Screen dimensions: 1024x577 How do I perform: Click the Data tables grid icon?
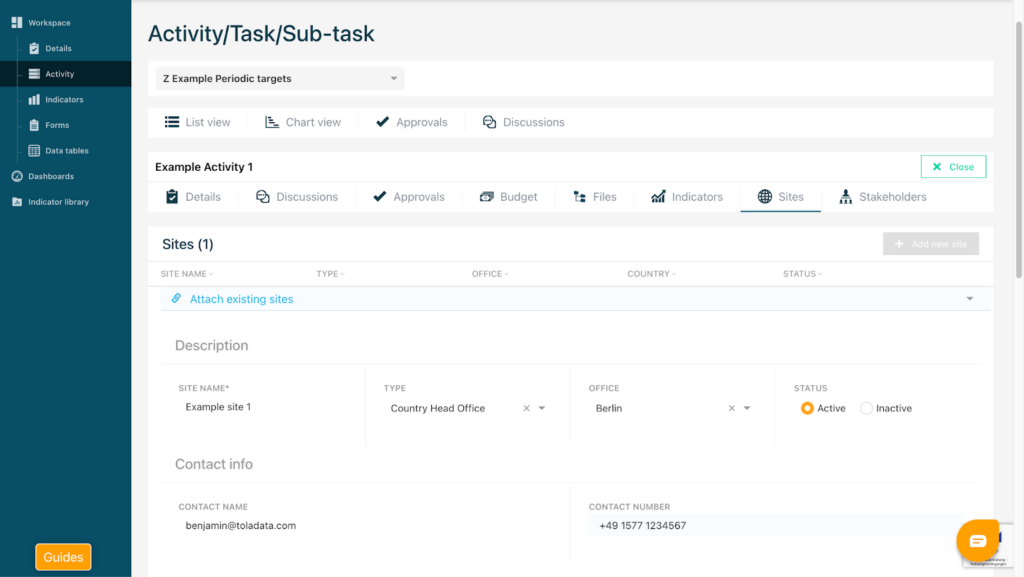coord(34,151)
